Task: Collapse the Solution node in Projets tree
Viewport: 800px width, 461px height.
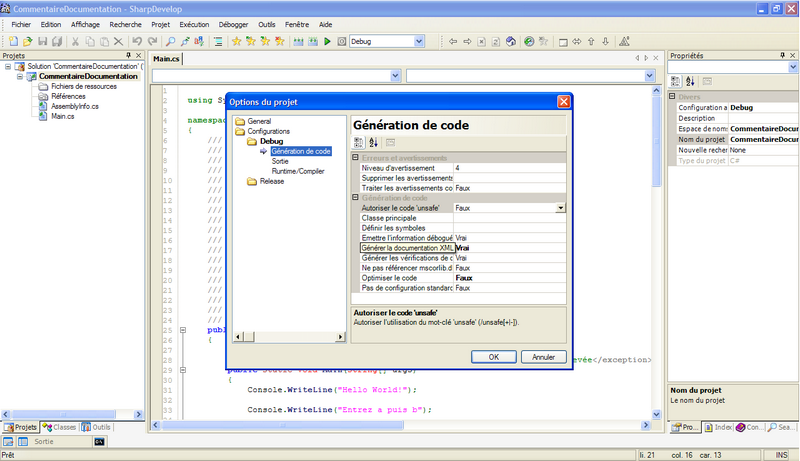Action: point(8,66)
